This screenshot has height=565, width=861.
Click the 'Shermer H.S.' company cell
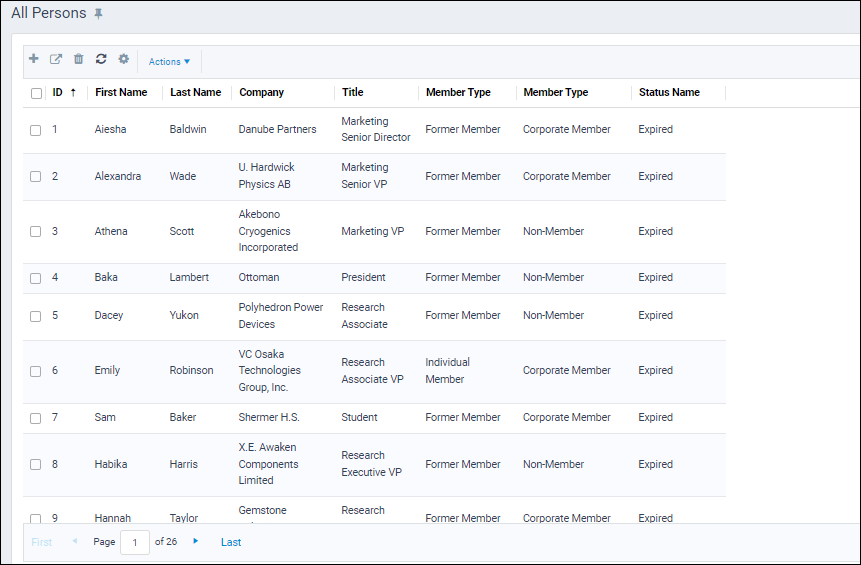click(269, 417)
